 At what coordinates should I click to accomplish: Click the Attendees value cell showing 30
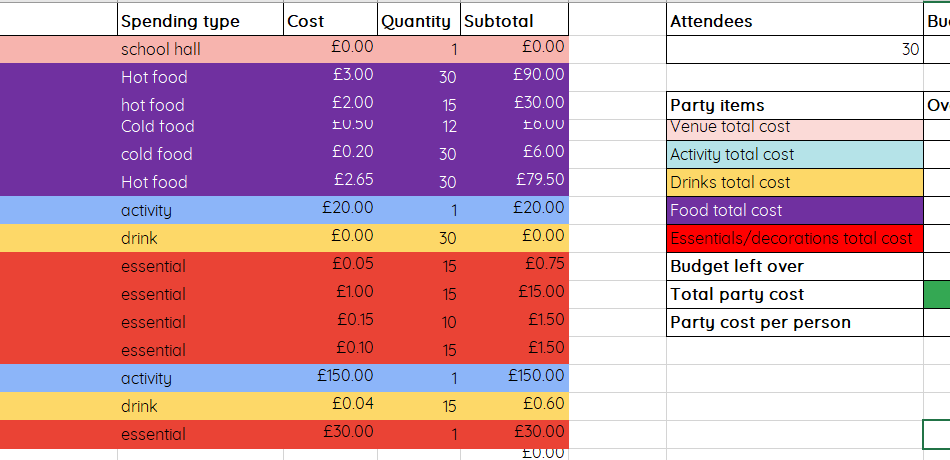tap(794, 49)
